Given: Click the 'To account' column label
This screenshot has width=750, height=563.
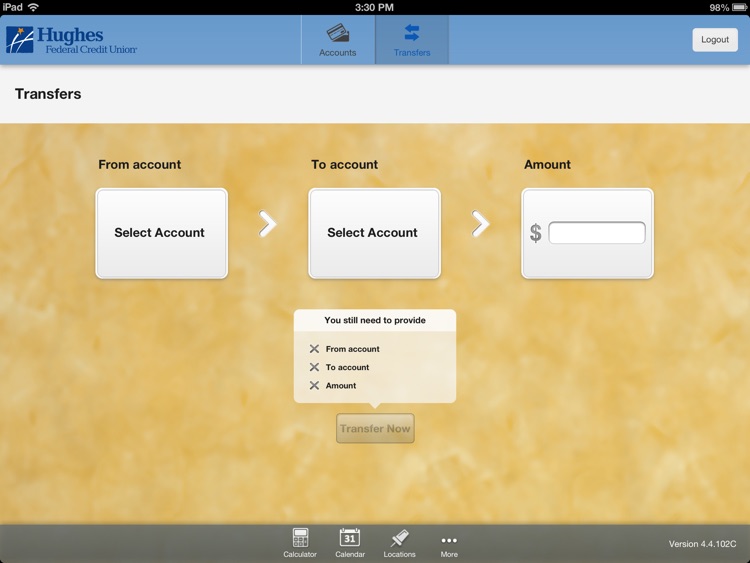Looking at the screenshot, I should [x=344, y=165].
